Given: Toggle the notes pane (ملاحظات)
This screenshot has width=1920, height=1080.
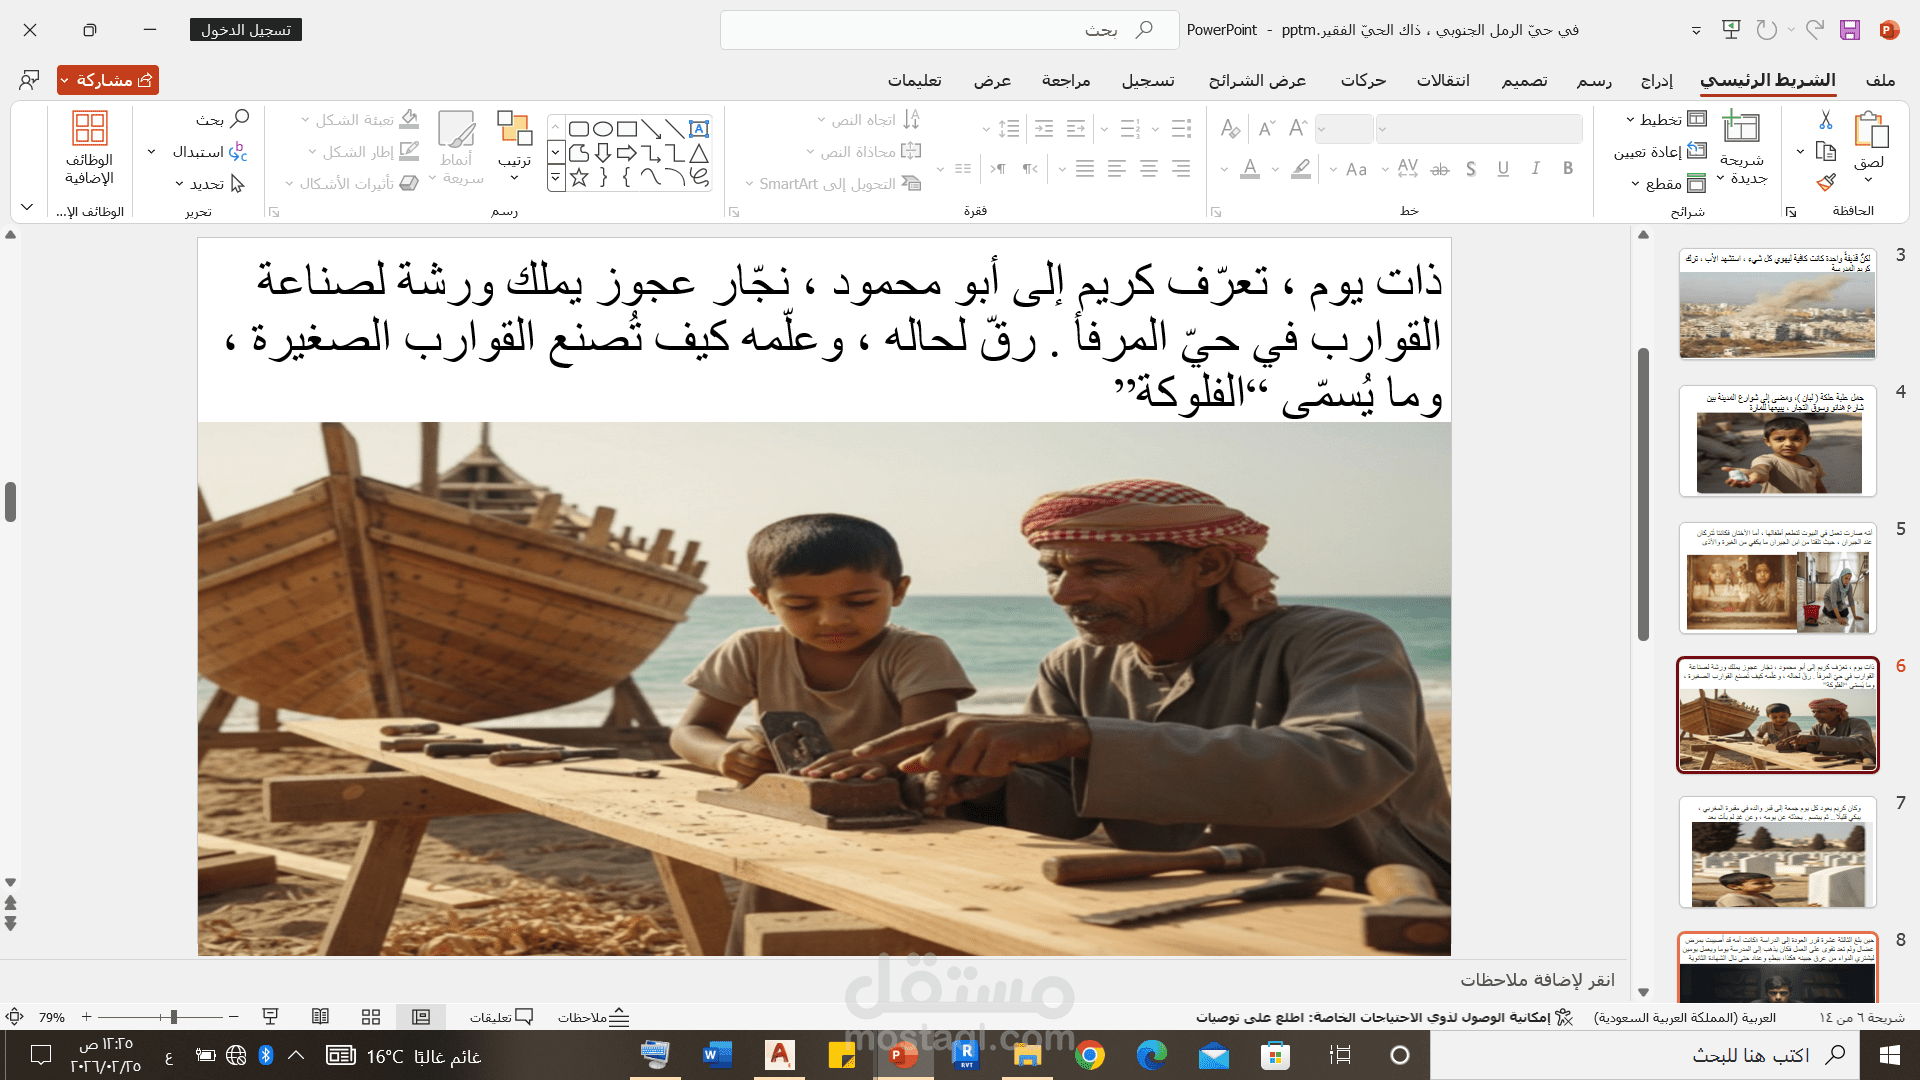Looking at the screenshot, I should pyautogui.click(x=594, y=1017).
